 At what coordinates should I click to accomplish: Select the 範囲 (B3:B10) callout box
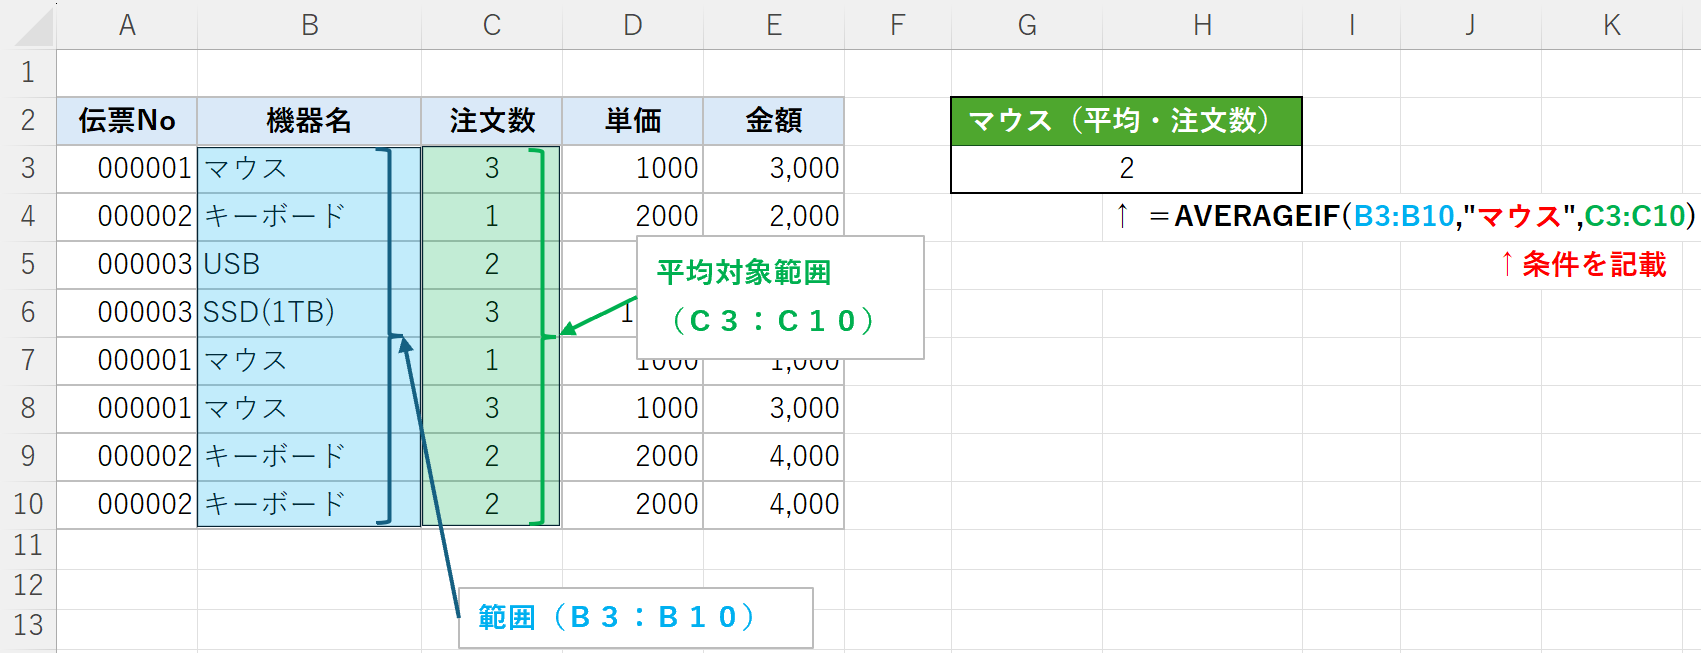(x=635, y=618)
